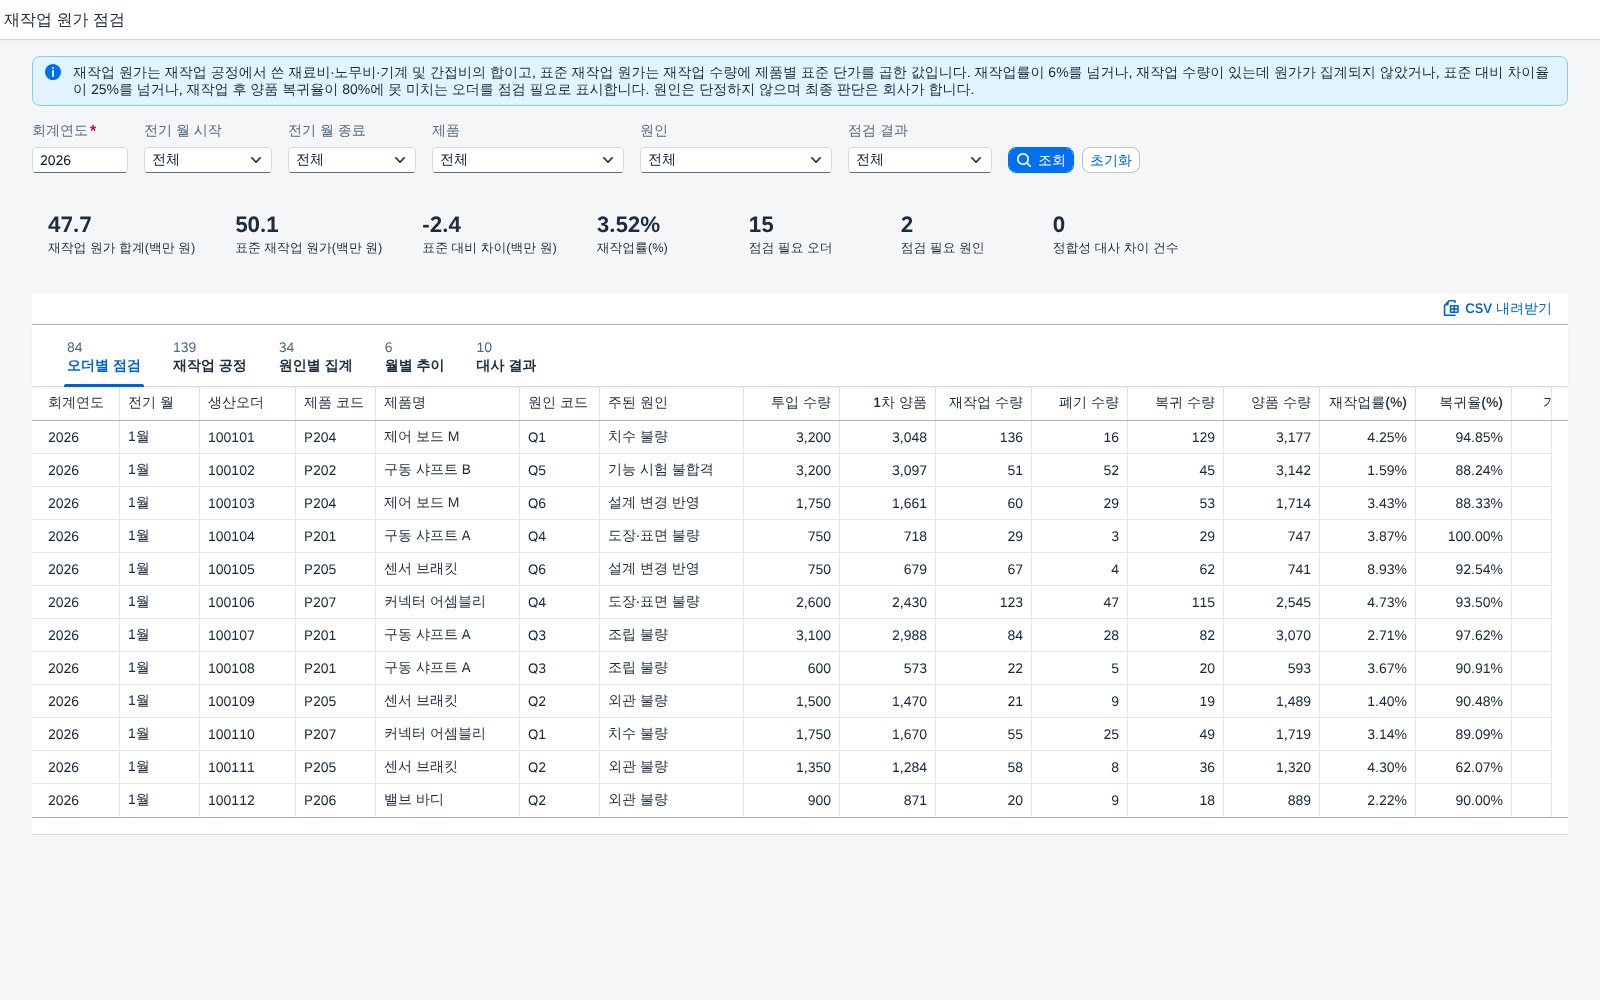Select the 오더별 점검 tab
Screen dimensions: 1600x1000
104,358
